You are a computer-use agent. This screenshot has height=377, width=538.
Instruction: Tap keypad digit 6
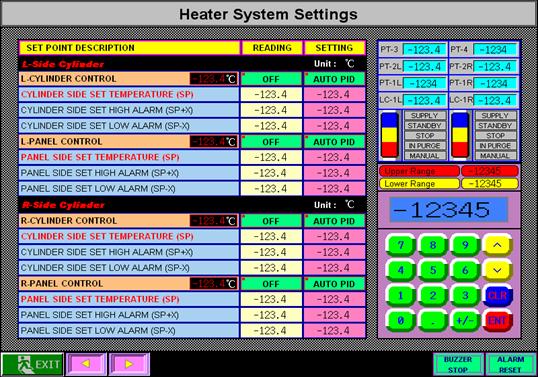[x=465, y=270]
